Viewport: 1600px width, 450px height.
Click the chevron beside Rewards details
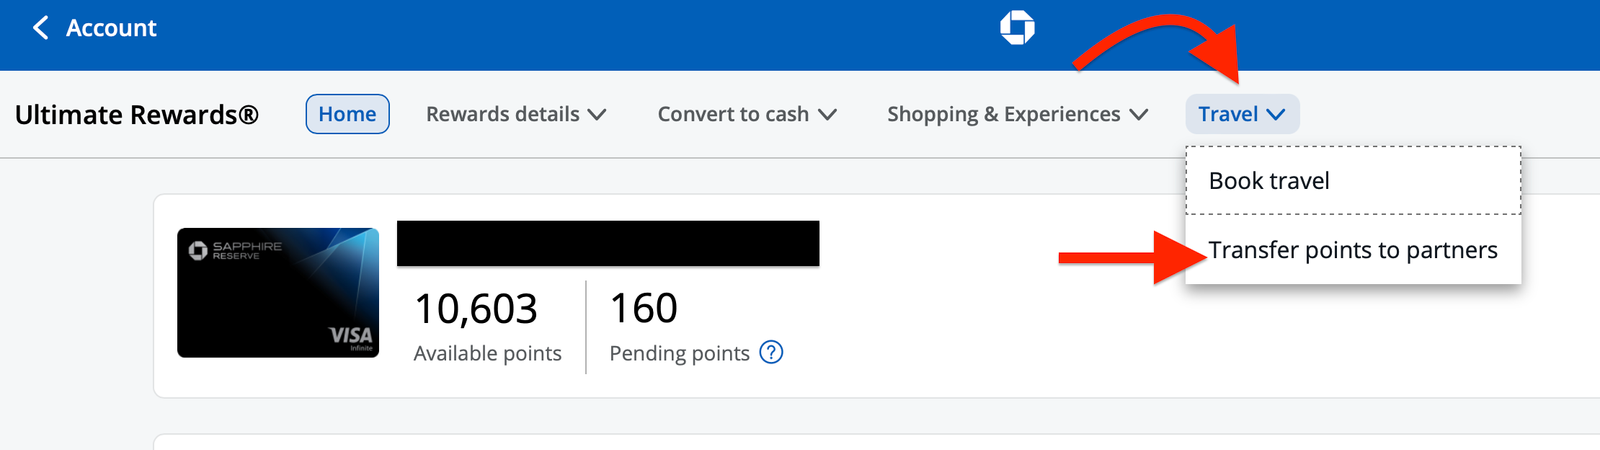pos(597,115)
